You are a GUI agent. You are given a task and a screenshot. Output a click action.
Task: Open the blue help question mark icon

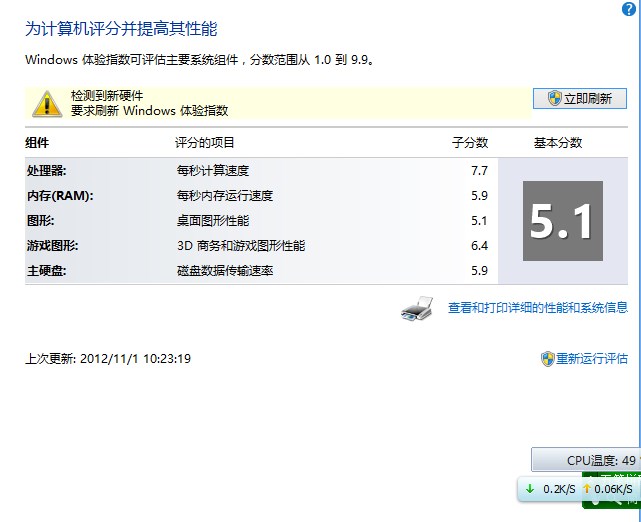(629, 9)
